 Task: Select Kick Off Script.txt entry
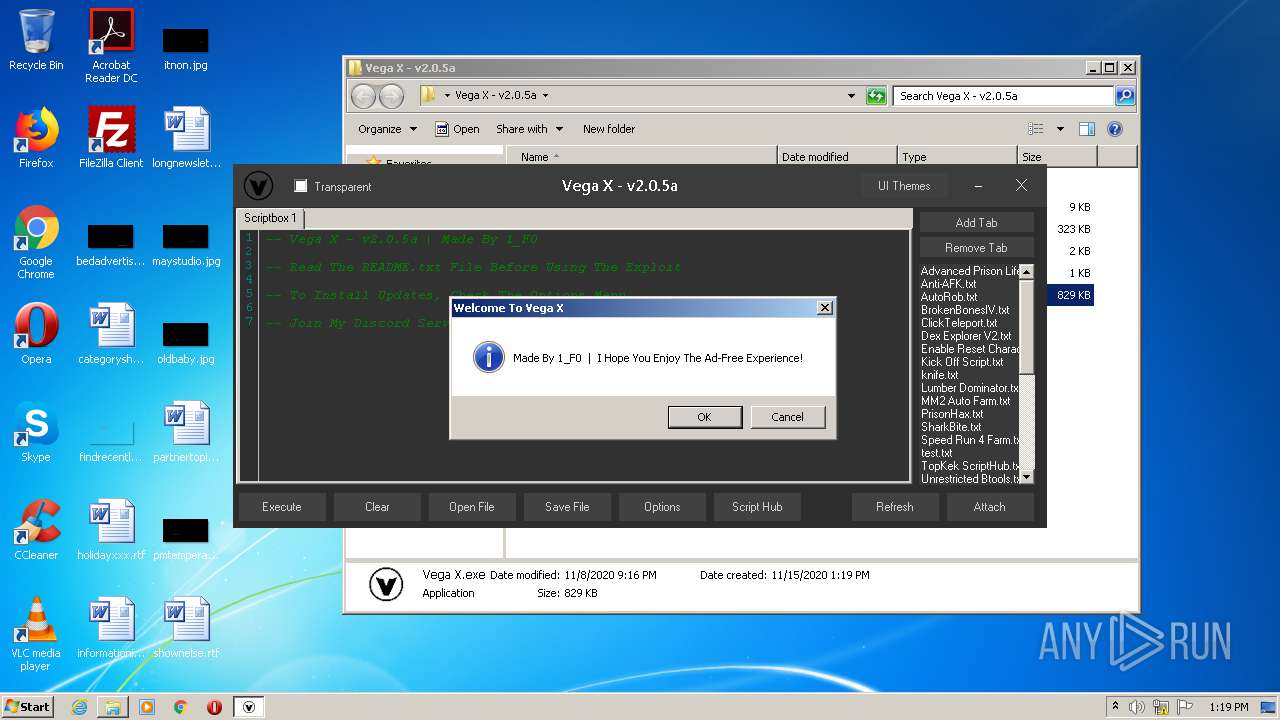coord(962,362)
